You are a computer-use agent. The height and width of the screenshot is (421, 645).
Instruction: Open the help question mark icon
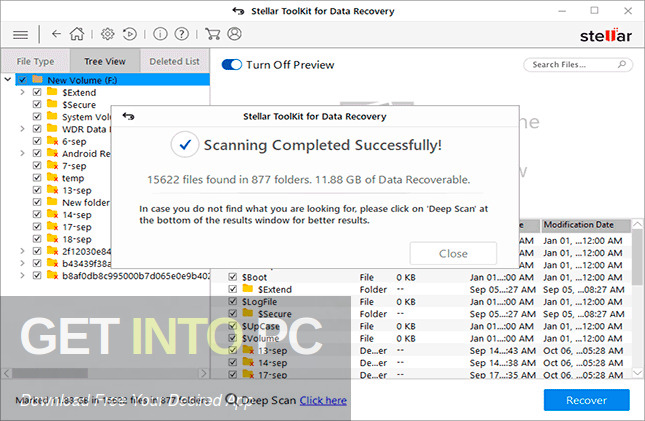[x=181, y=34]
